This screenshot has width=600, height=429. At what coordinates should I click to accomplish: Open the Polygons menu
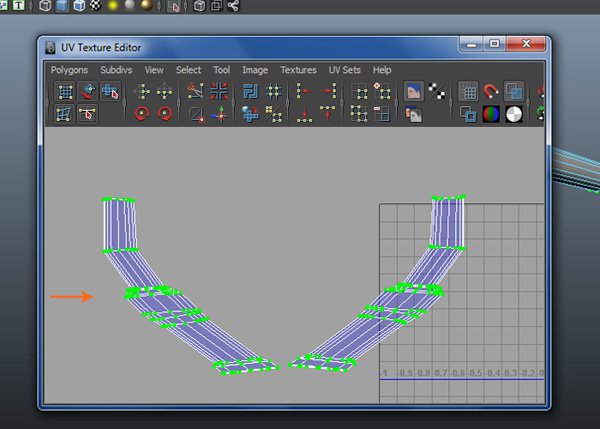[69, 70]
